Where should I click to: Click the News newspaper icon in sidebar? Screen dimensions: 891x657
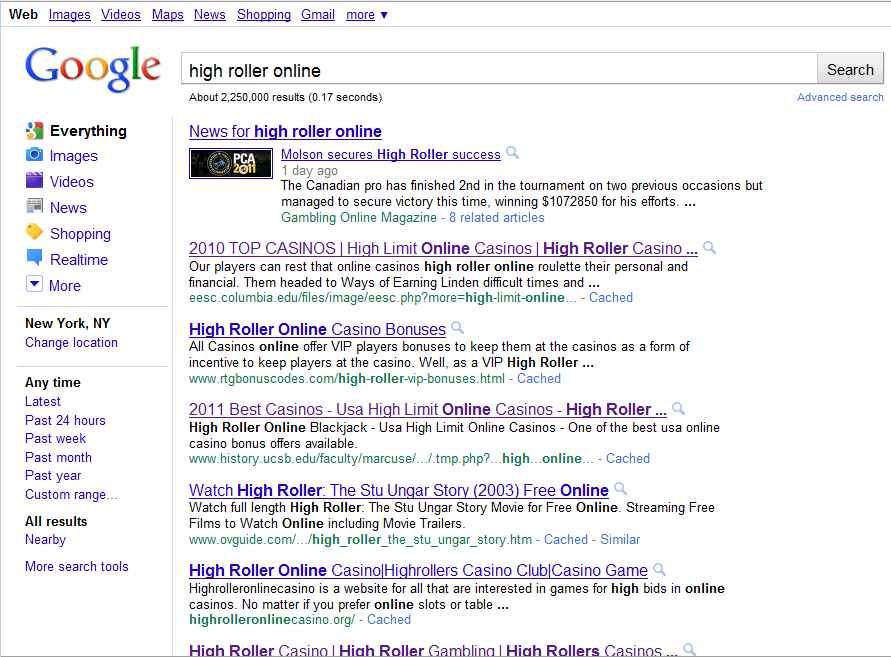click(x=34, y=206)
